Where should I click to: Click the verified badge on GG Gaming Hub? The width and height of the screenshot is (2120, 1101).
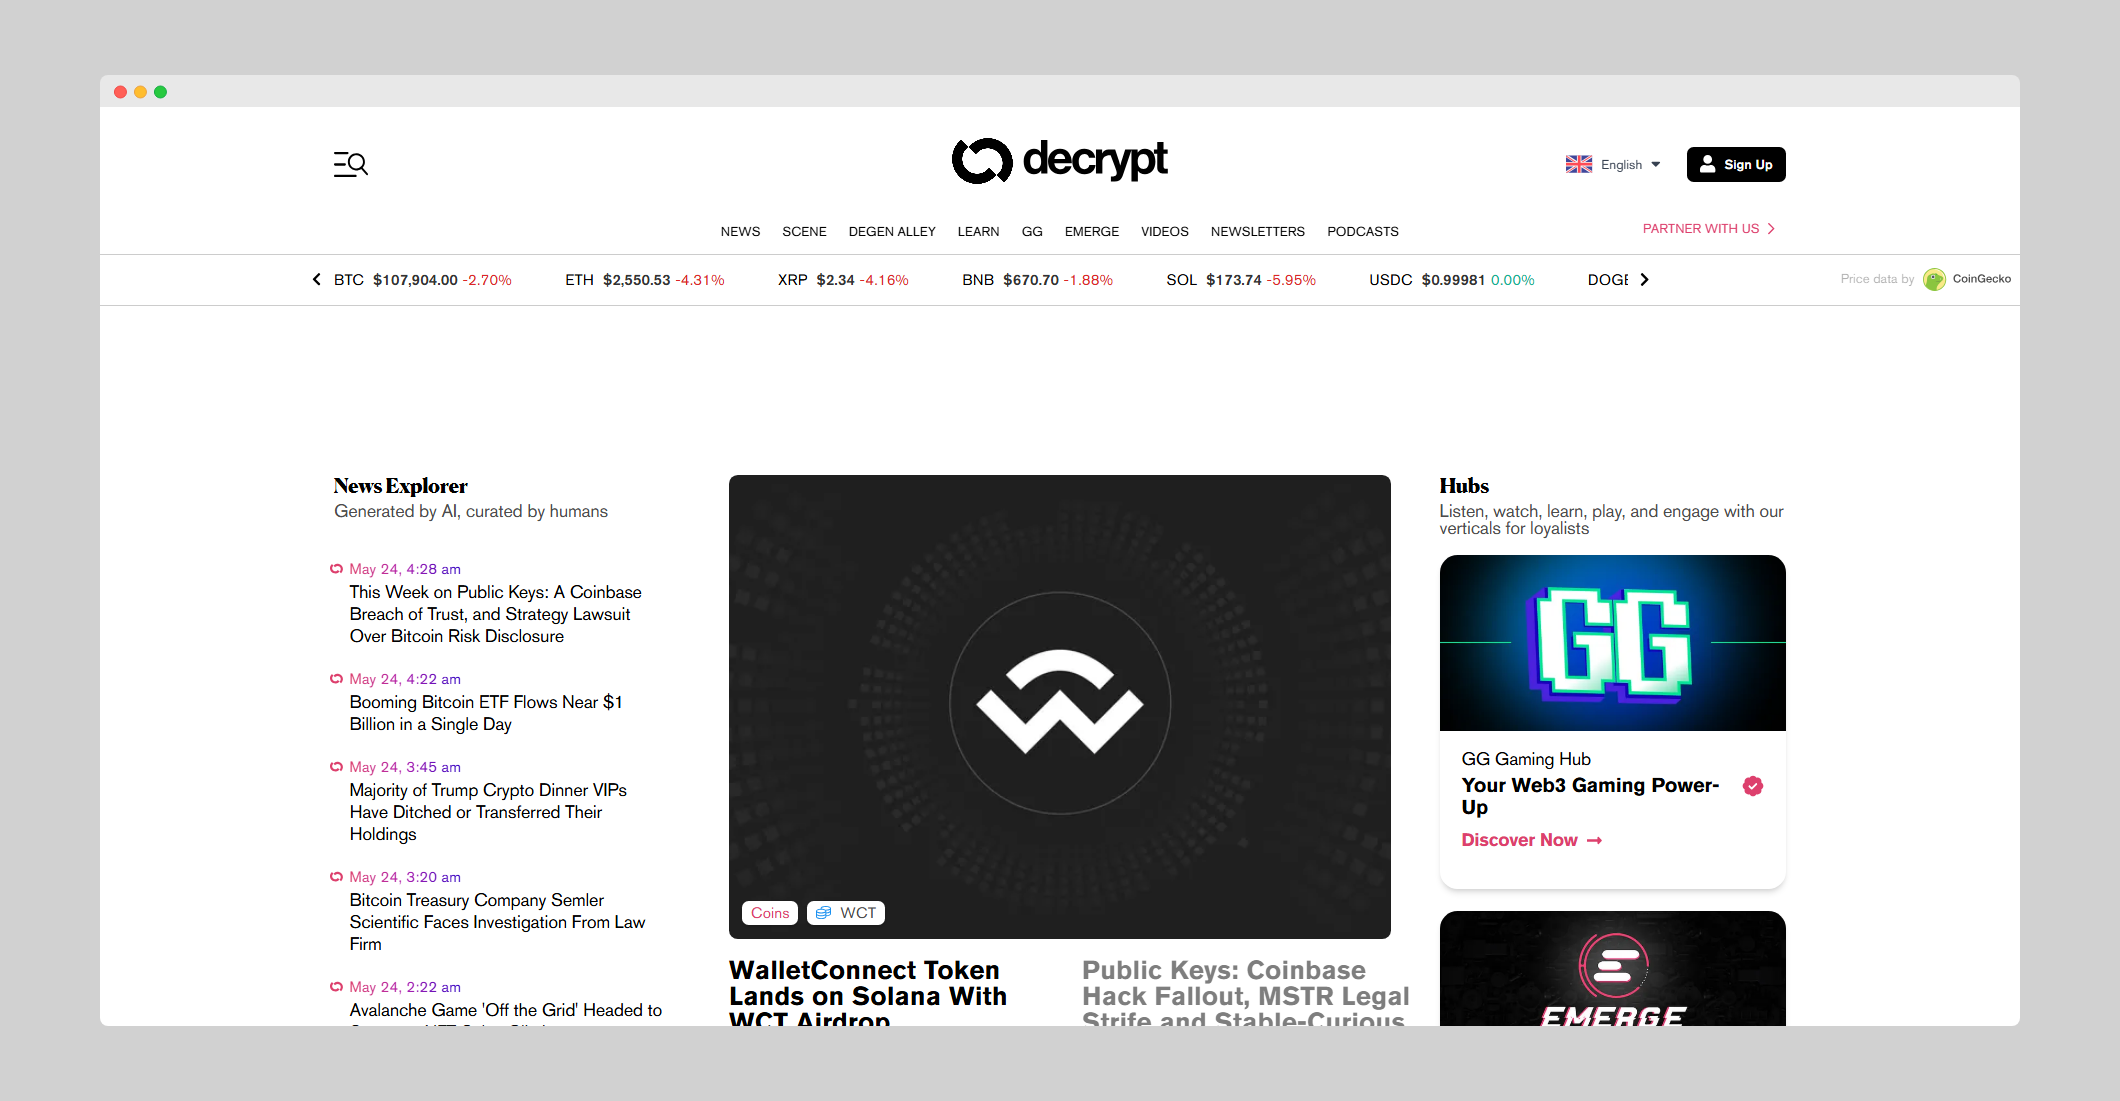[x=1753, y=787]
